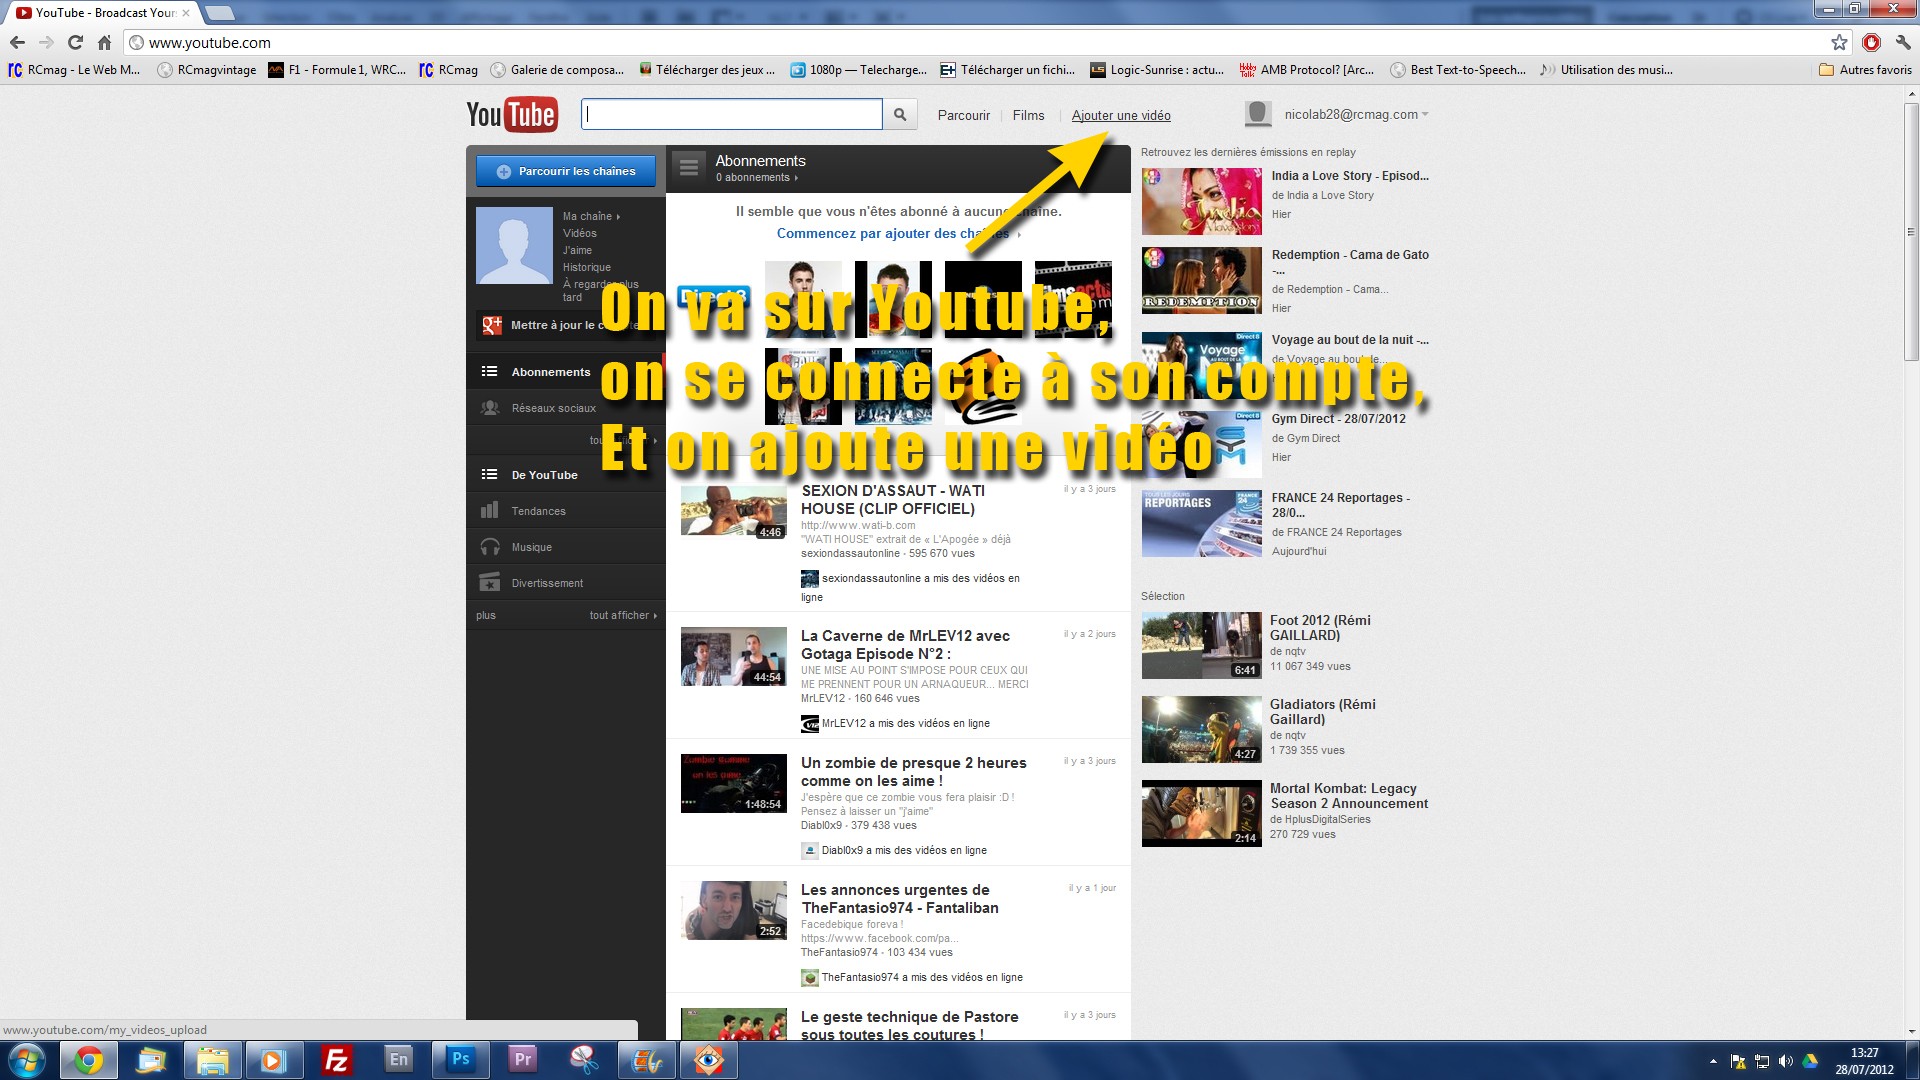Click Parcourir les chaînes button

[566, 171]
